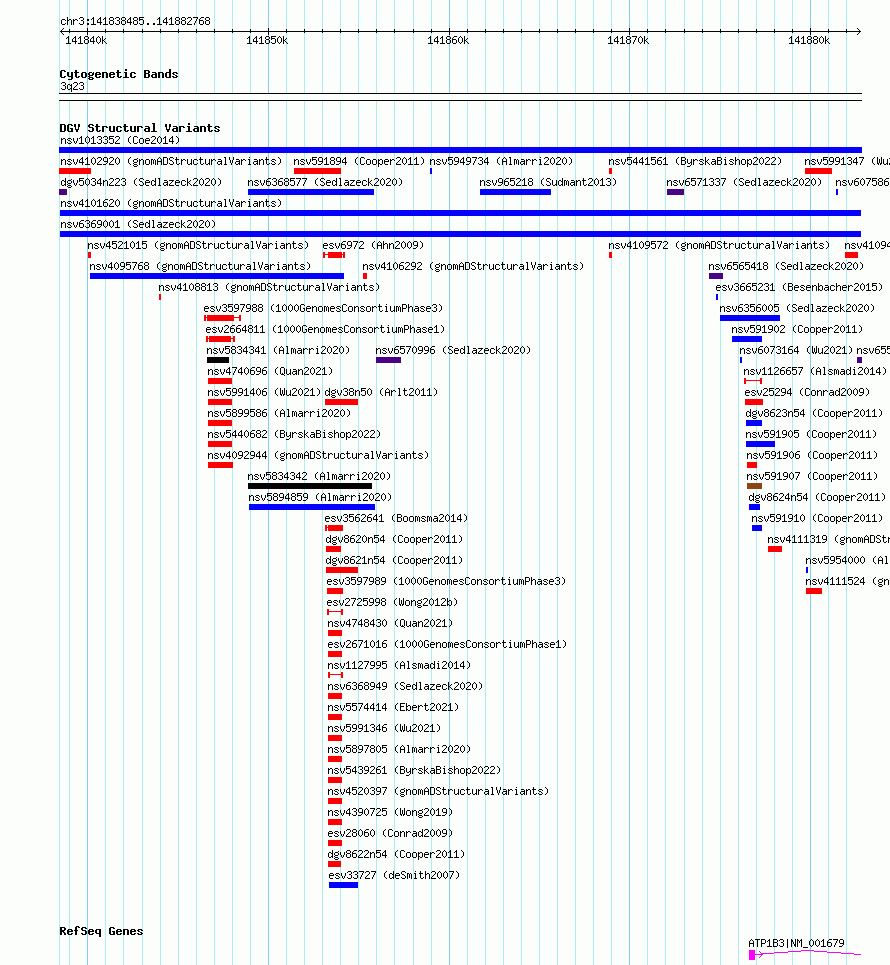
Task: Click the blue bar under nsv6368577
Action: click(x=311, y=192)
